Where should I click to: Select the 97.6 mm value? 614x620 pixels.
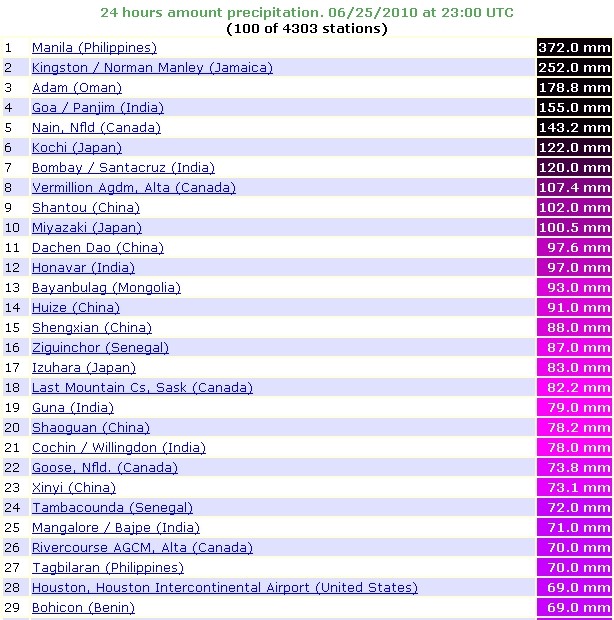(574, 248)
